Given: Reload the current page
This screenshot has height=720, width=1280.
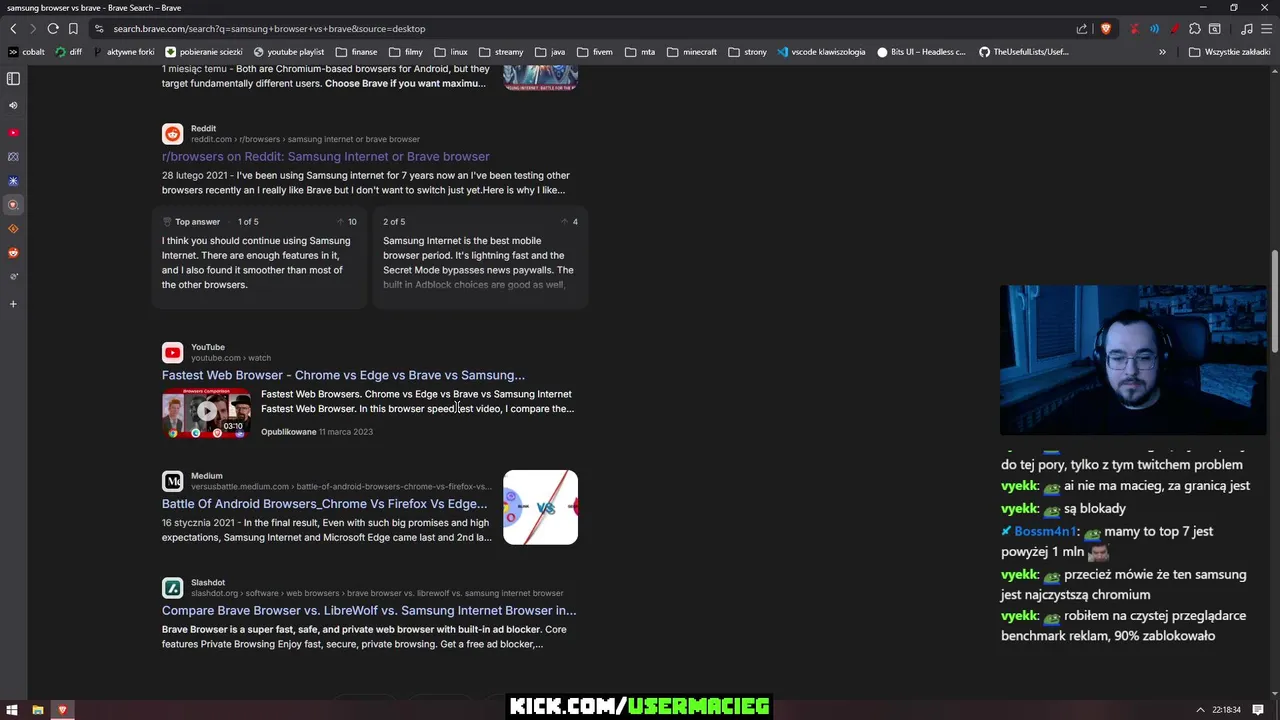Looking at the screenshot, I should (x=53, y=29).
